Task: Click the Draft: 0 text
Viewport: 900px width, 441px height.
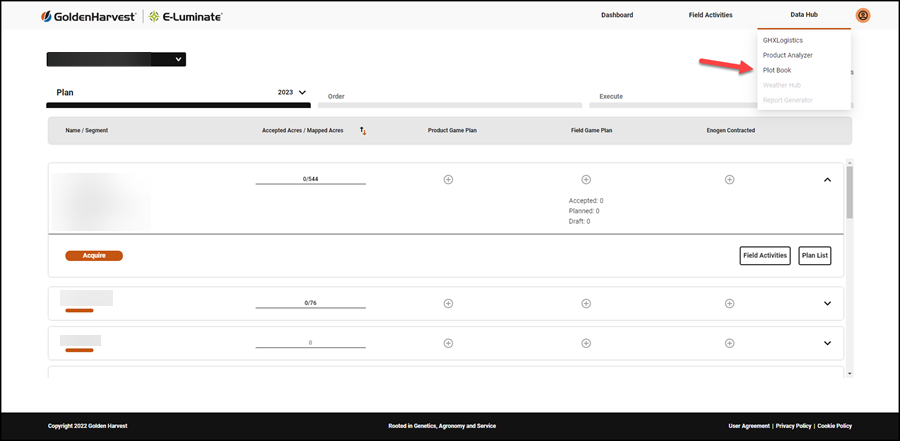Action: point(579,221)
